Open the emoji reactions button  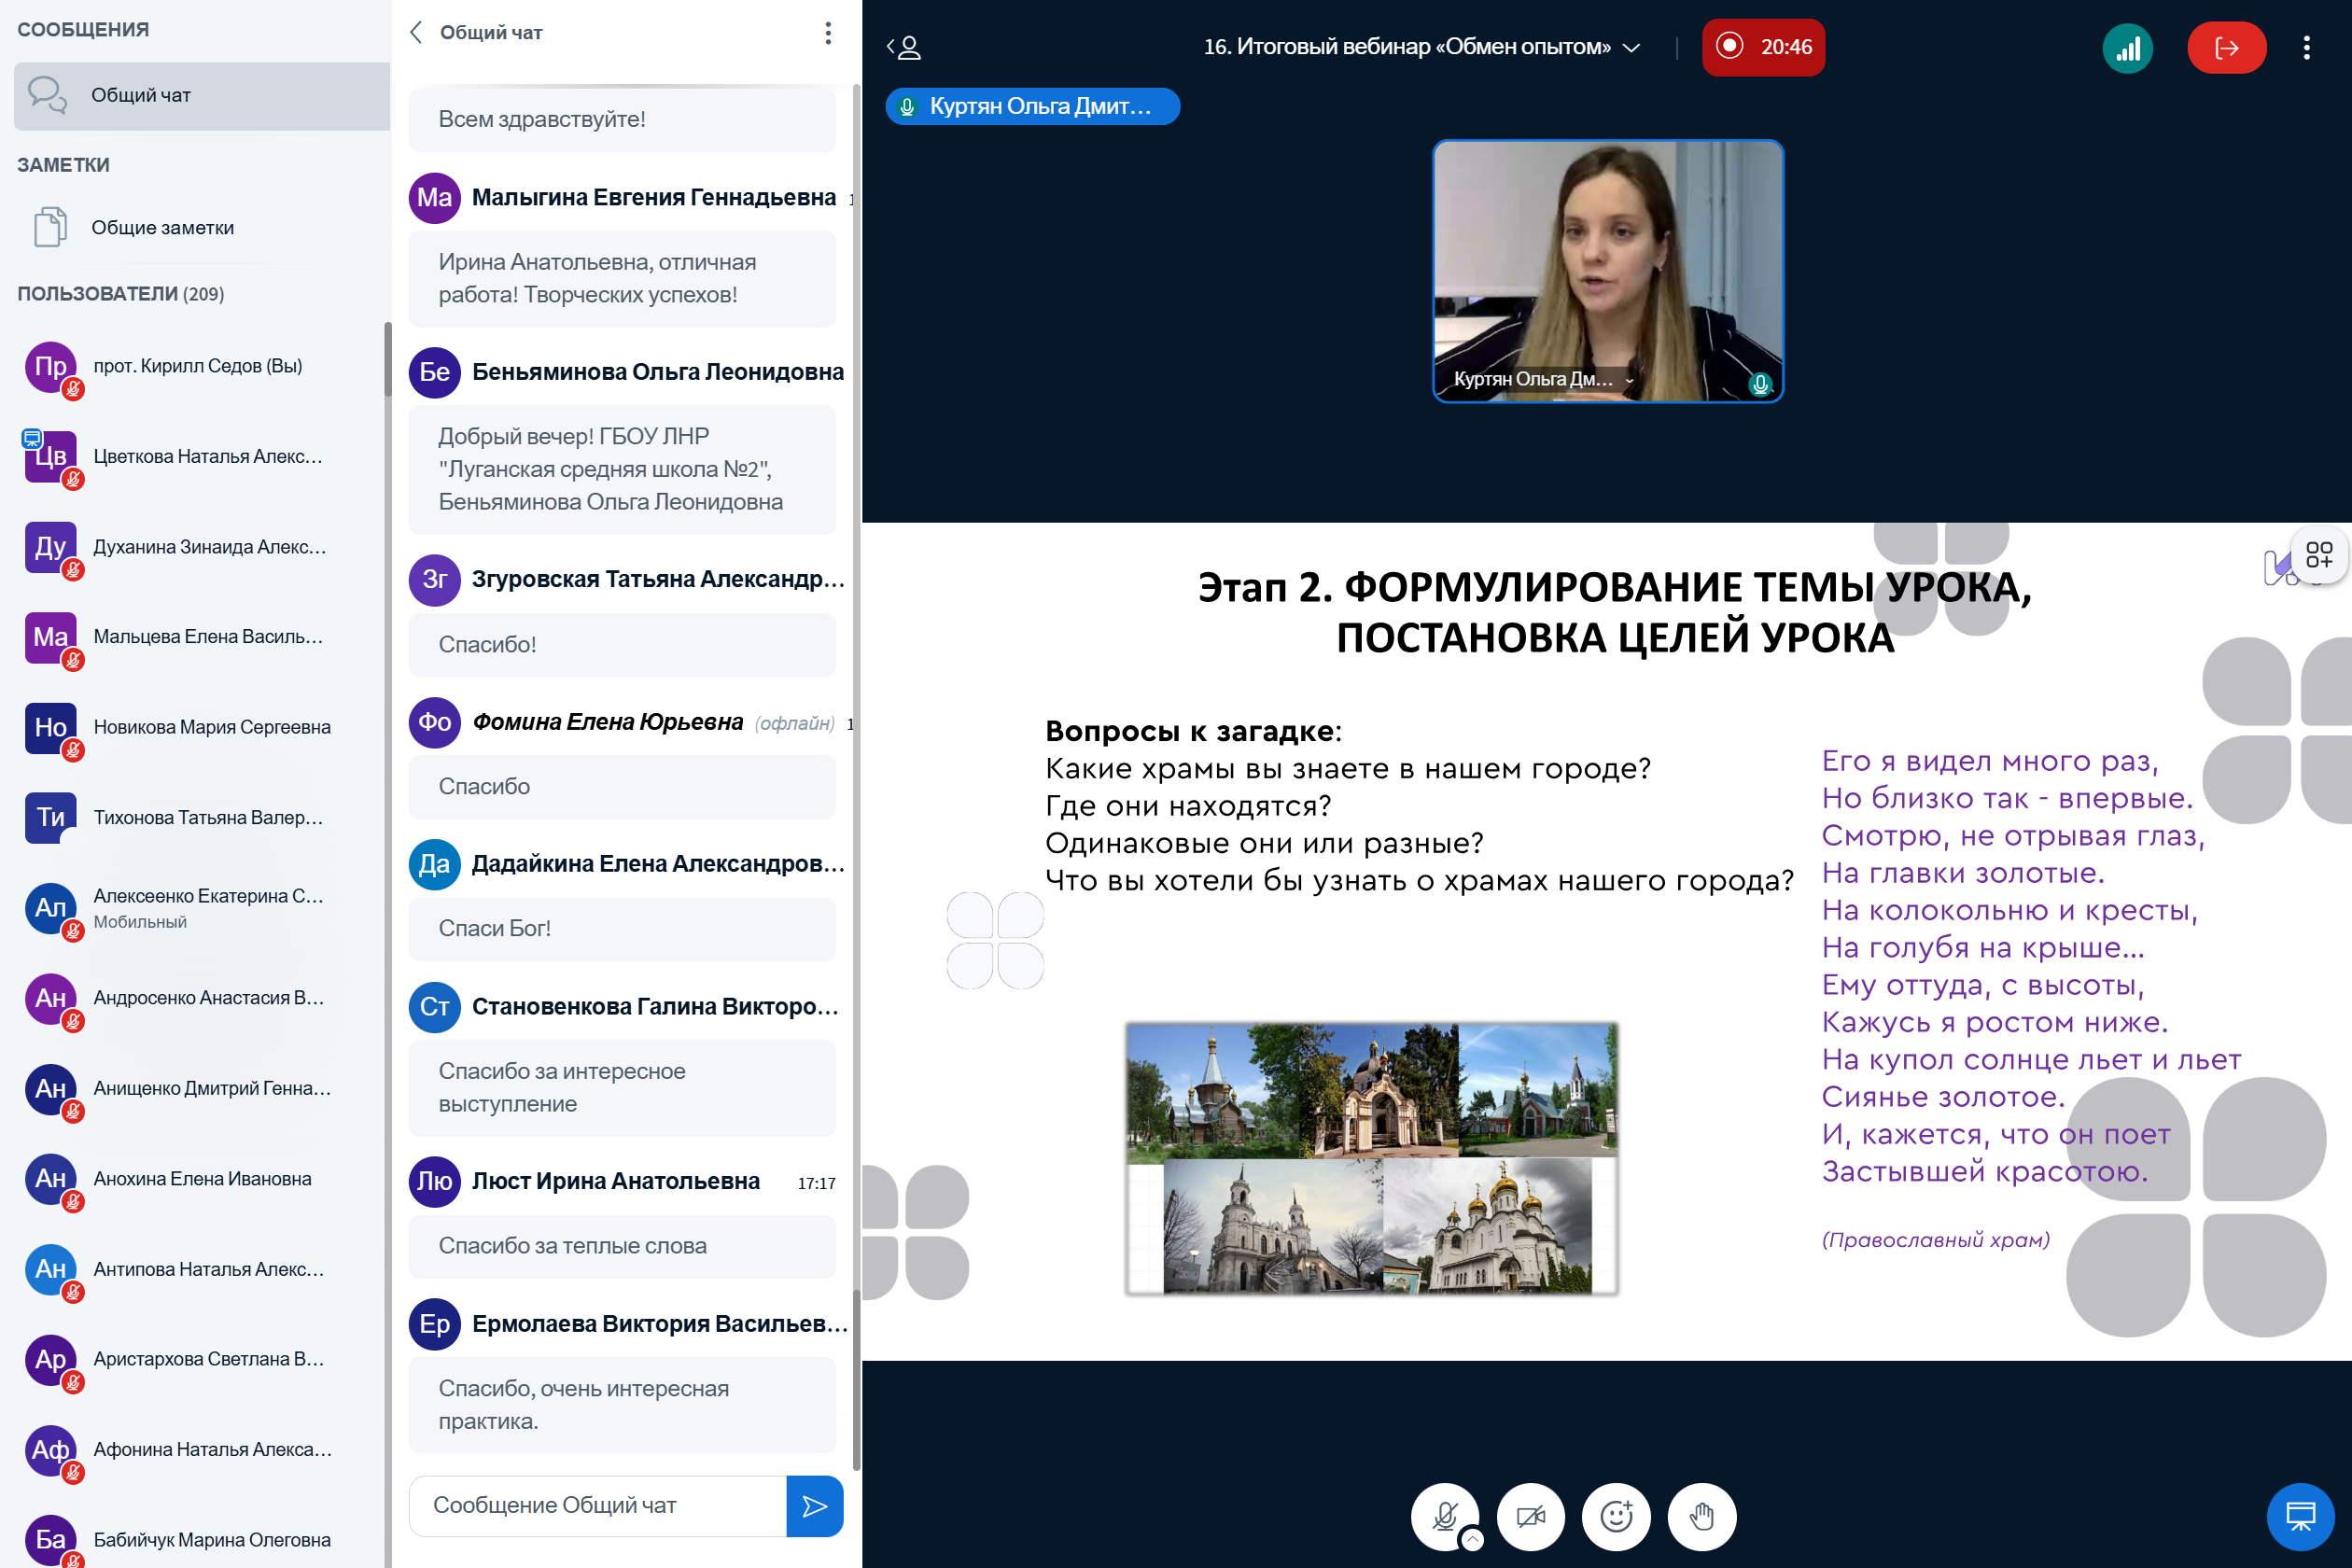tap(1615, 1516)
